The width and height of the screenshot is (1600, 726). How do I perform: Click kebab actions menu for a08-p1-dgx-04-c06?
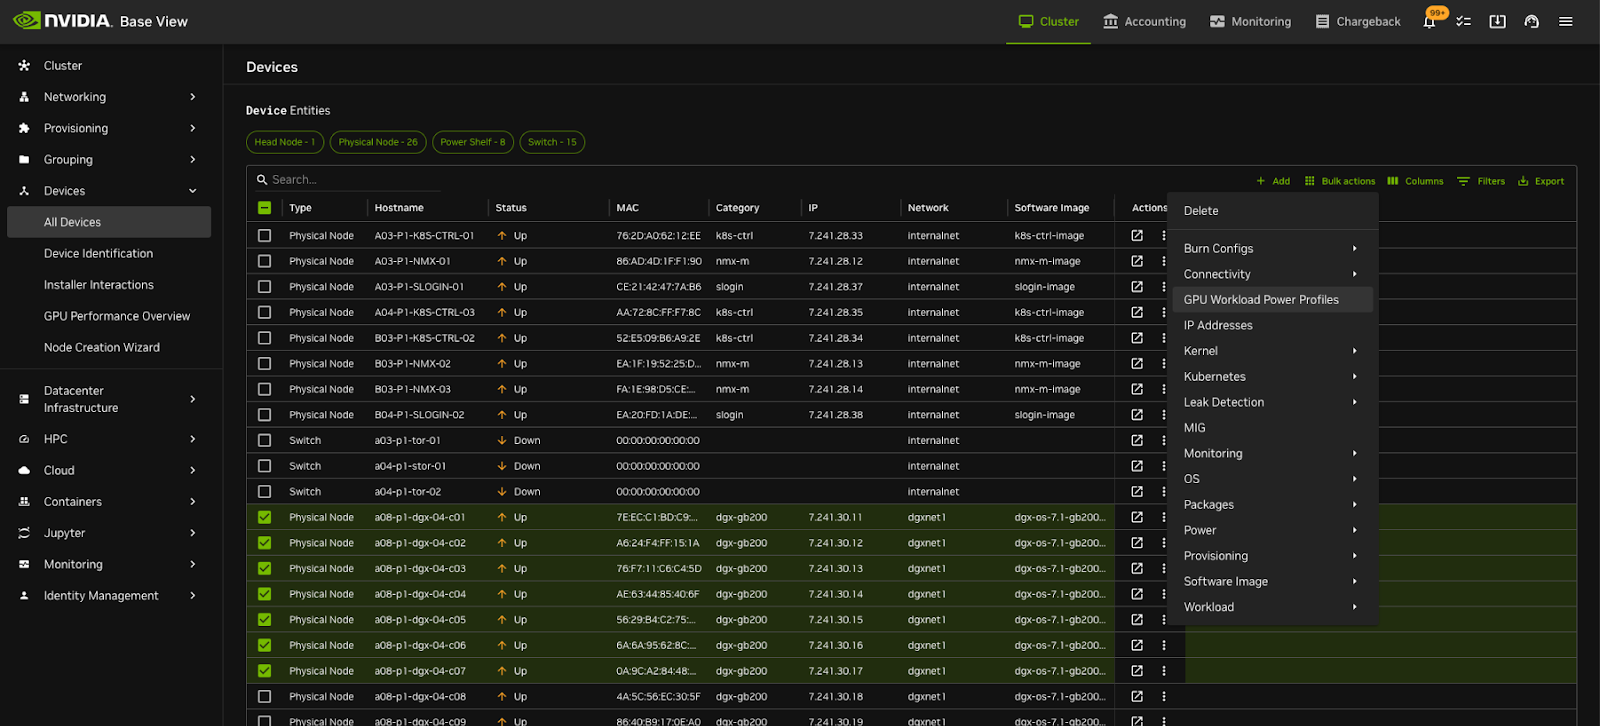click(x=1163, y=646)
